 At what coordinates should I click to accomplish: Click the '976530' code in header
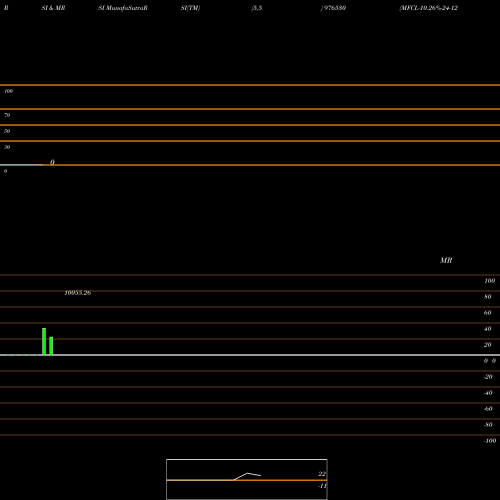pyautogui.click(x=335, y=8)
